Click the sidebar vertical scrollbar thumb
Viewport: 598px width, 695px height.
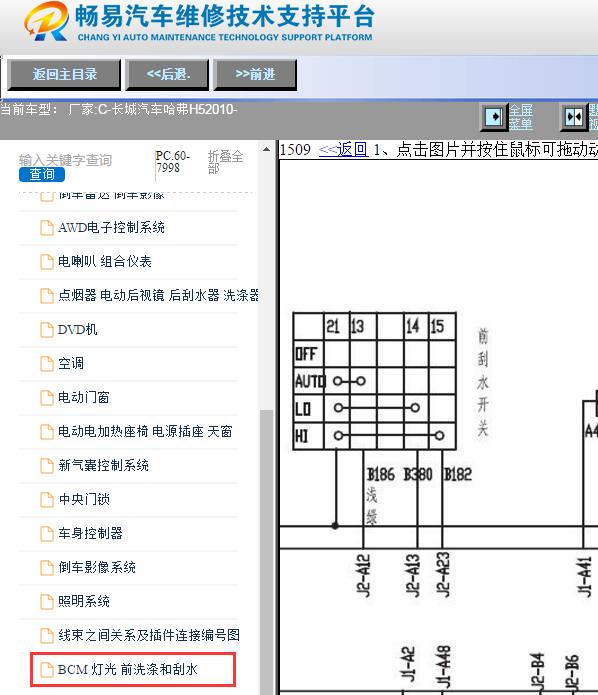point(266,552)
